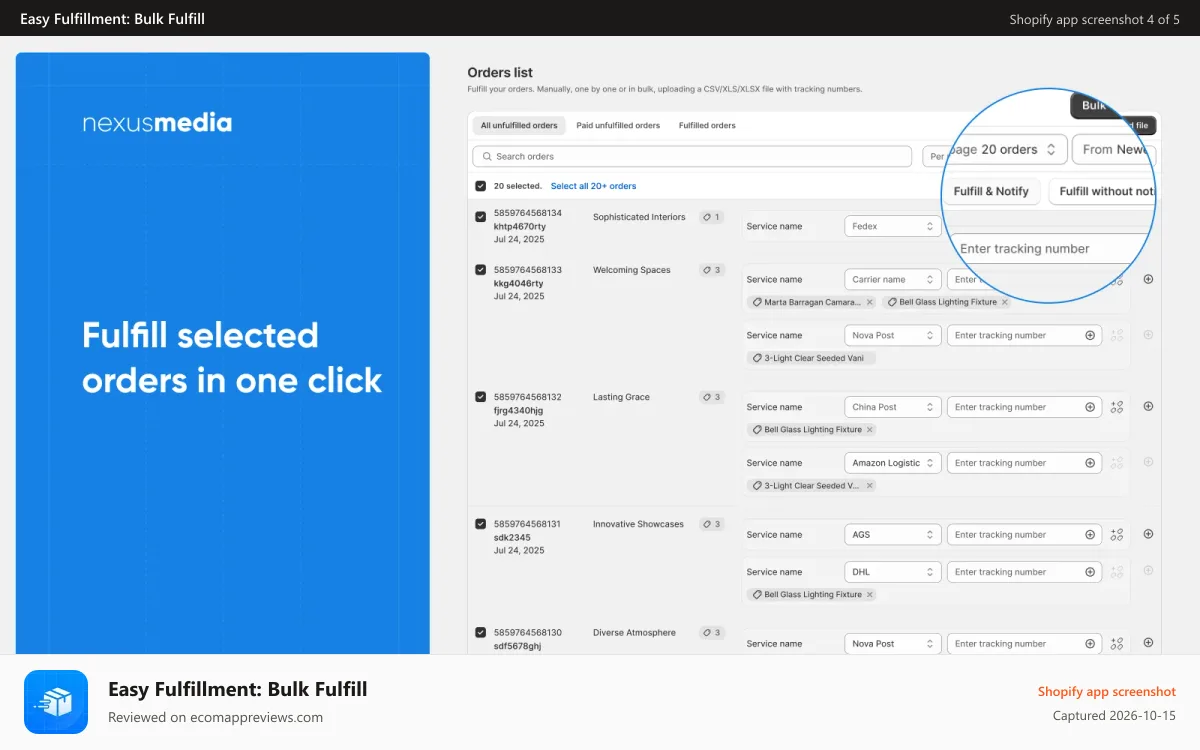The width and height of the screenshot is (1200, 750).
Task: Click the split items icon on AGS row
Action: click(x=1117, y=535)
